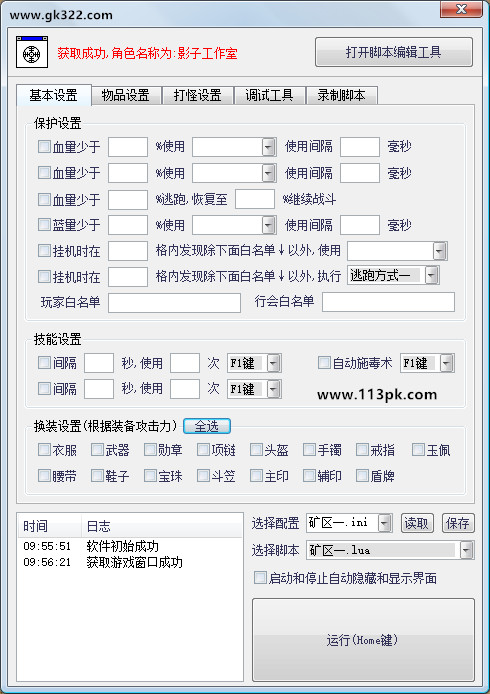Click the 读取 config button
This screenshot has height=694, width=490.
(417, 523)
